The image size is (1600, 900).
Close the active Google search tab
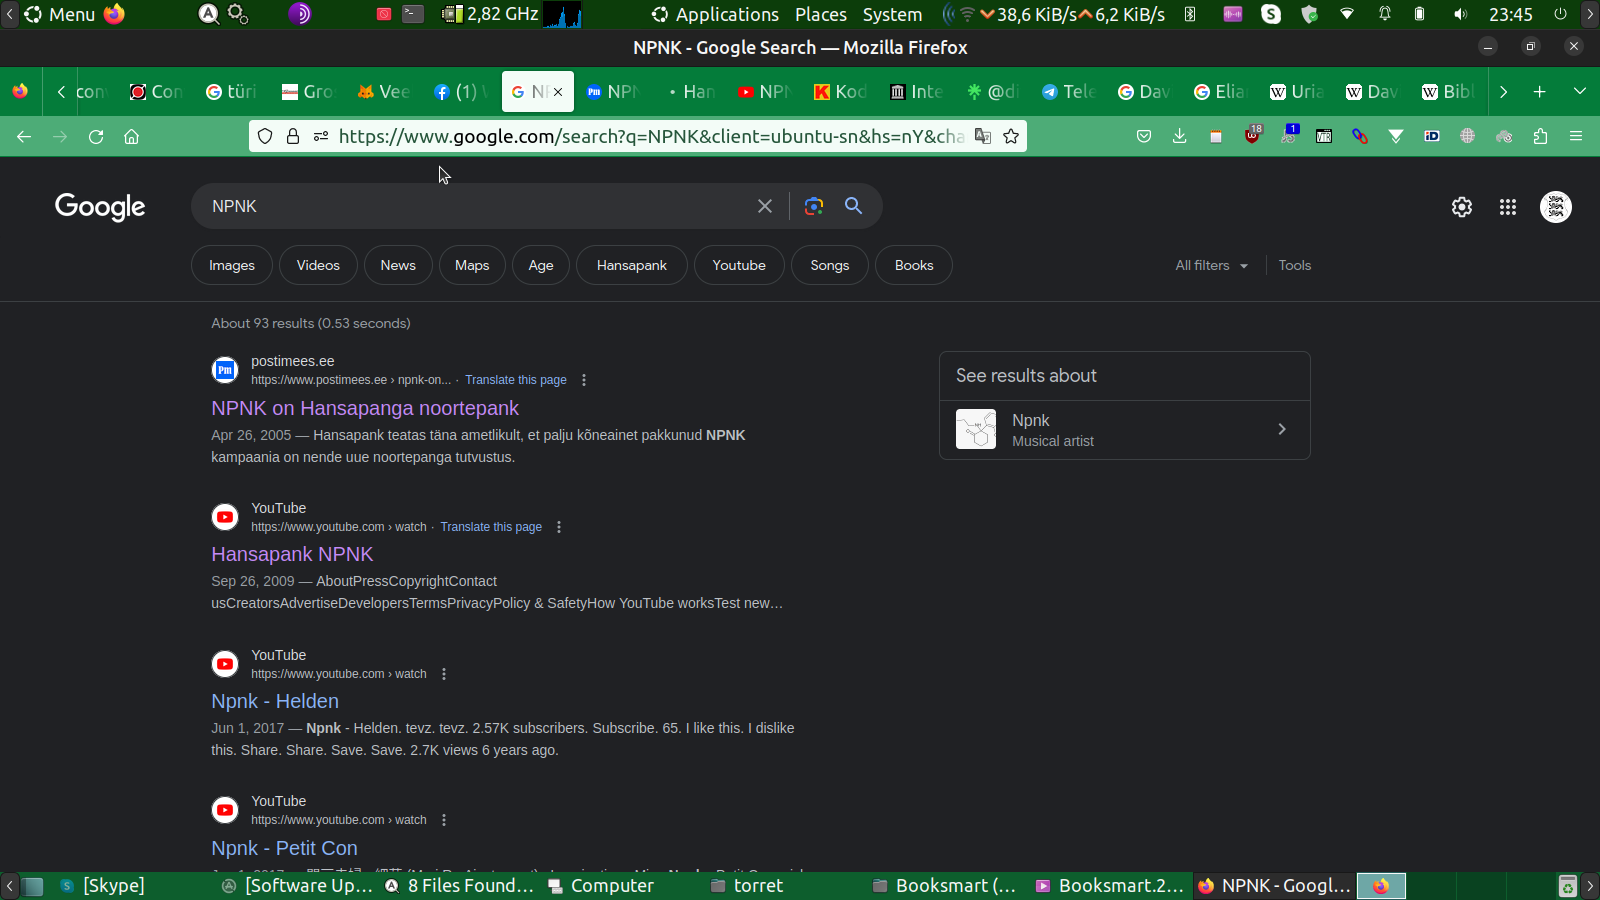[x=558, y=92]
